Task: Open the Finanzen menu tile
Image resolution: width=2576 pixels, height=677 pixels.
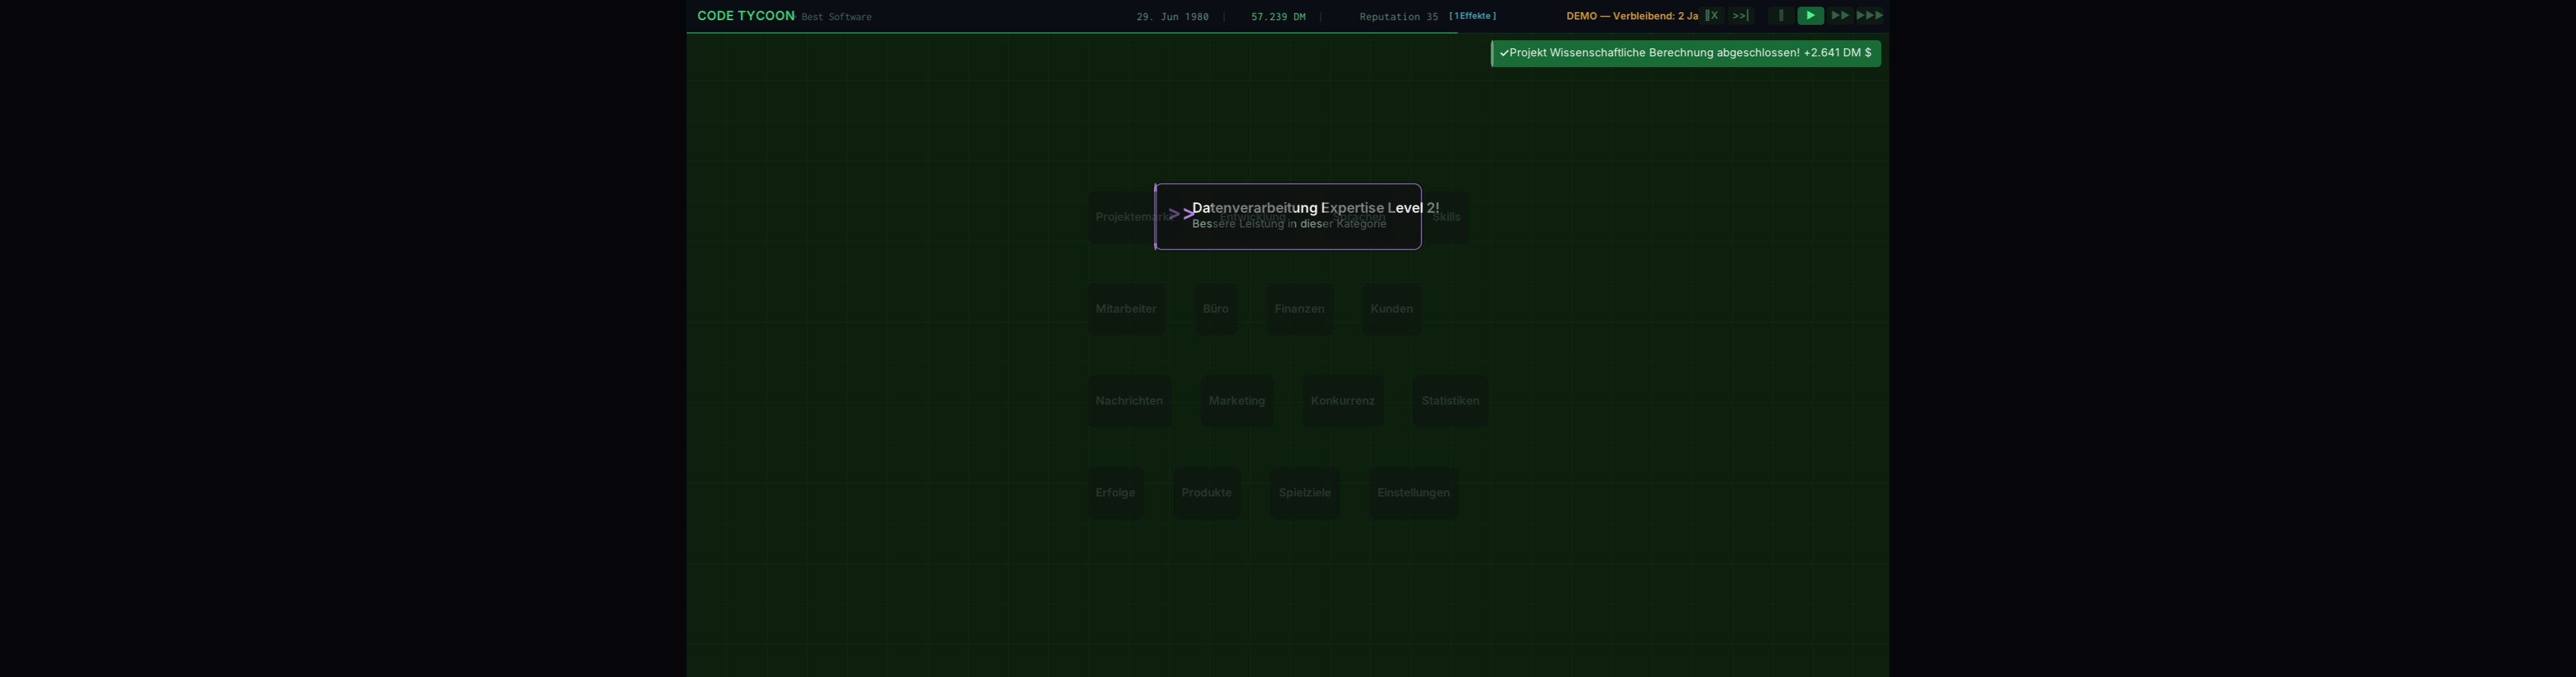Action: click(x=1299, y=309)
